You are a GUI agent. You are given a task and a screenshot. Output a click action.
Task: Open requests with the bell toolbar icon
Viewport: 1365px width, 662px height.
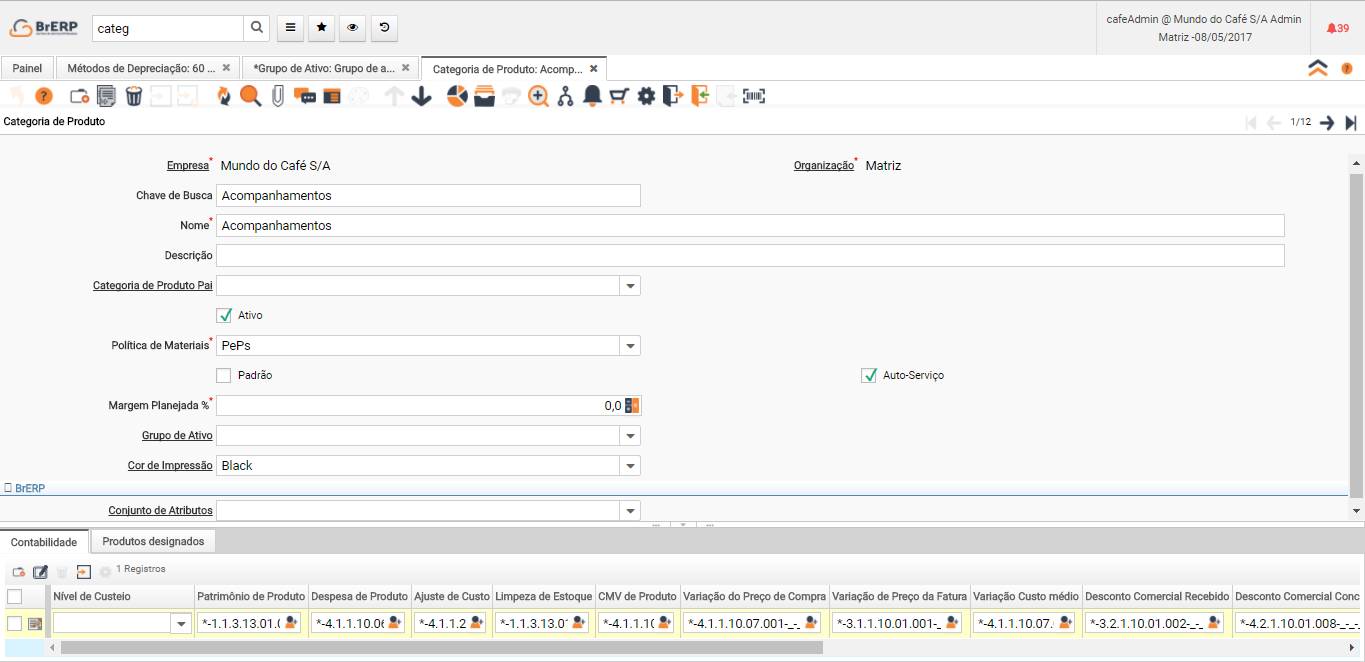click(x=592, y=96)
